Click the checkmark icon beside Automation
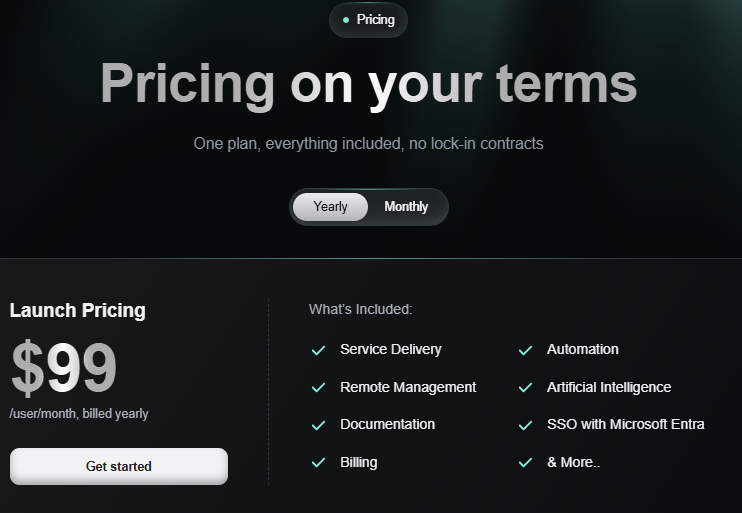 525,350
